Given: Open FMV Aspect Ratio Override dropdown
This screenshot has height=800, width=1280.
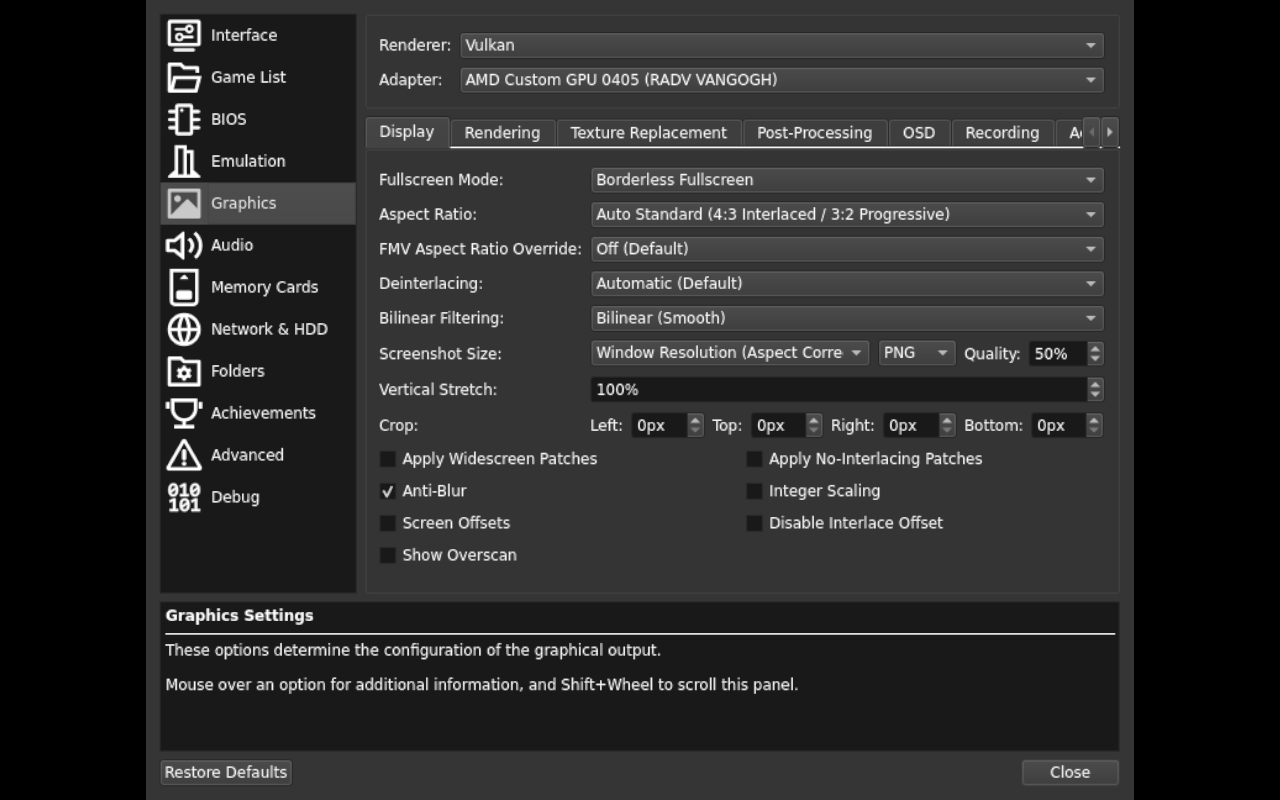Looking at the screenshot, I should point(847,249).
